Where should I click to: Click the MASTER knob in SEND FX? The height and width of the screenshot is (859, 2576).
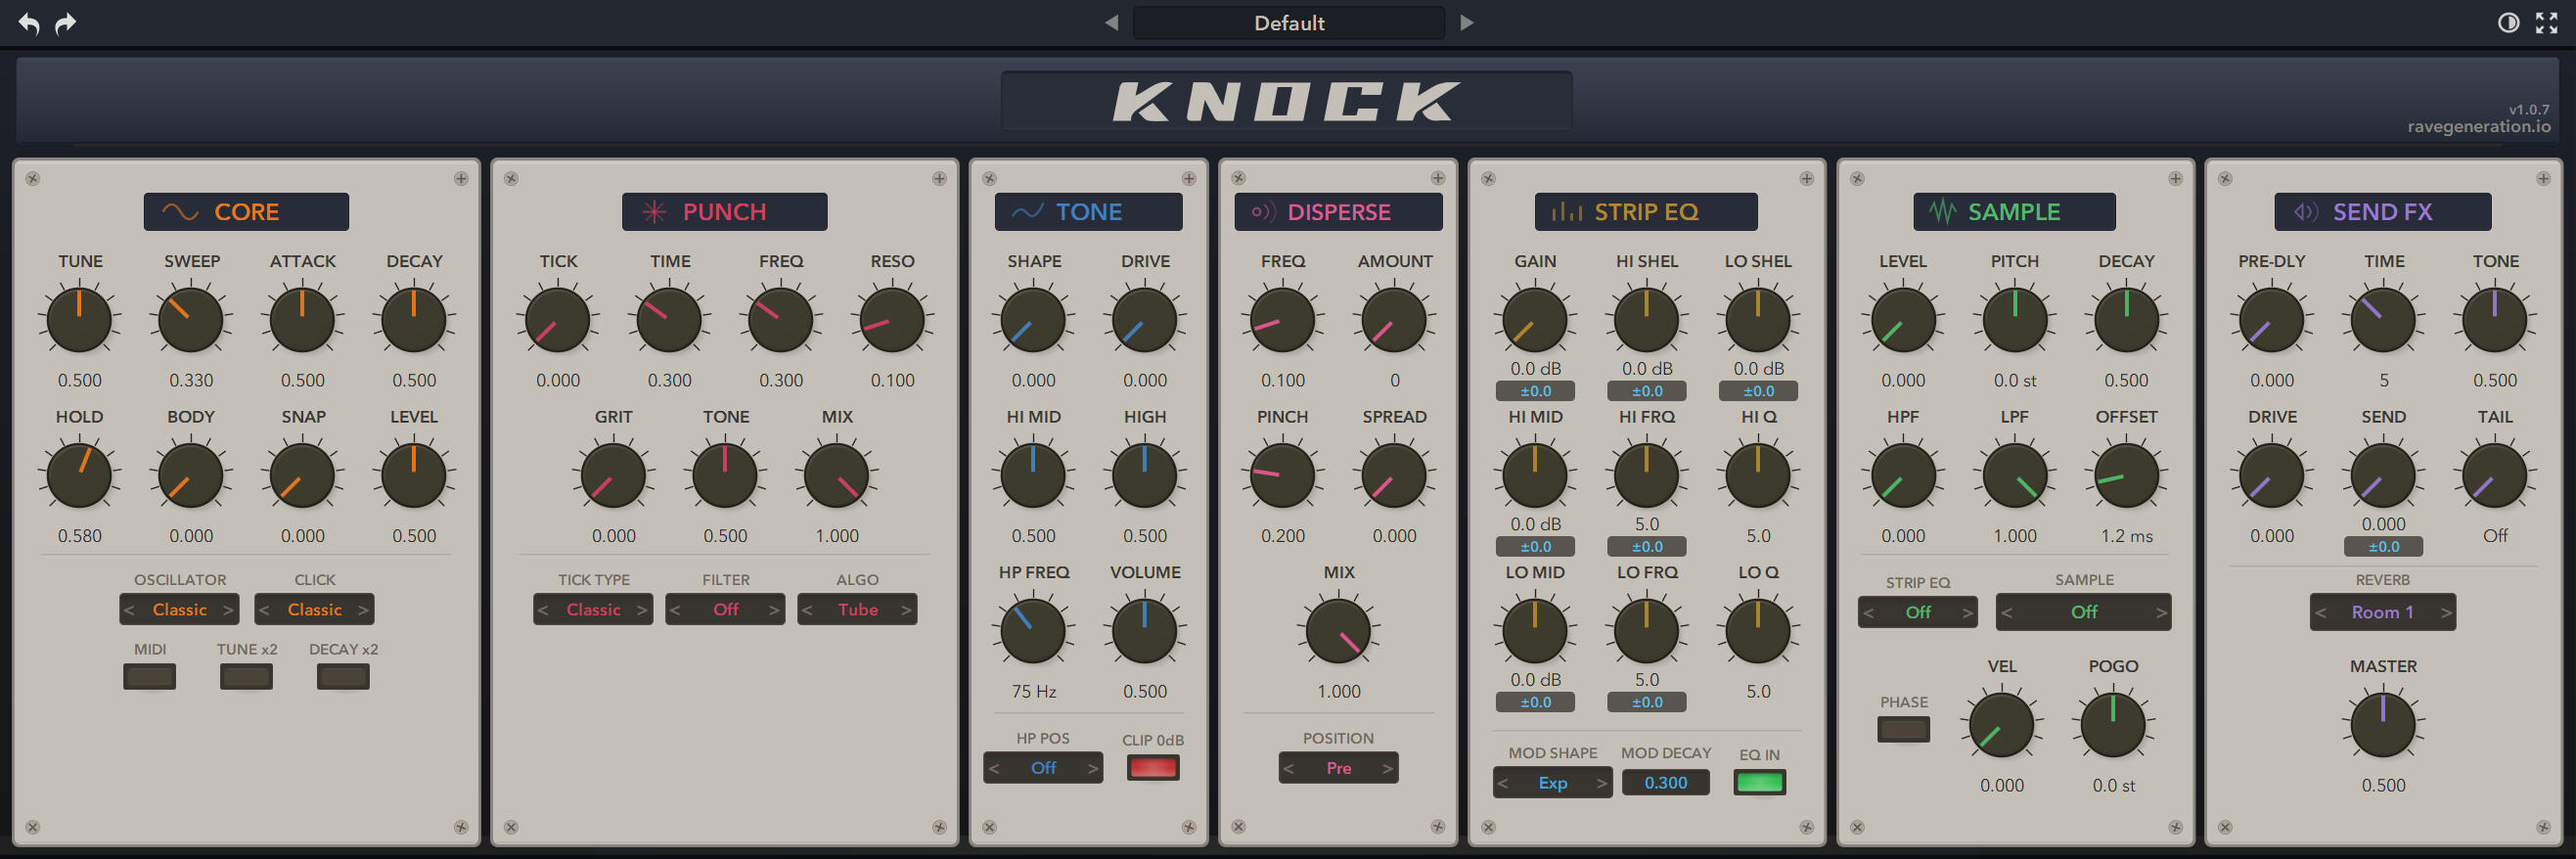(x=2382, y=724)
